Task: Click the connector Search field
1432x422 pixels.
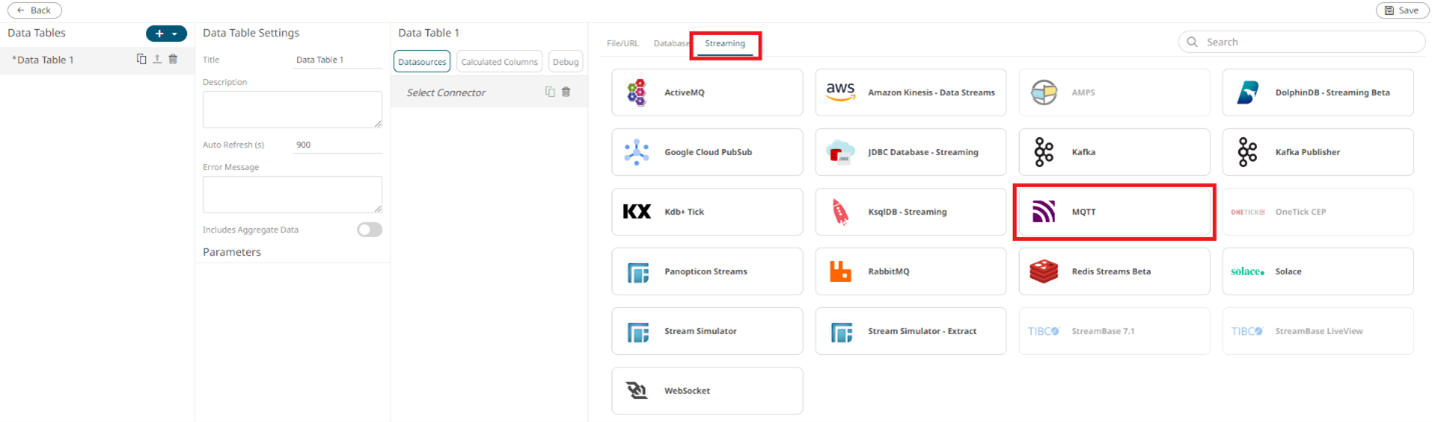Action: pyautogui.click(x=1310, y=42)
